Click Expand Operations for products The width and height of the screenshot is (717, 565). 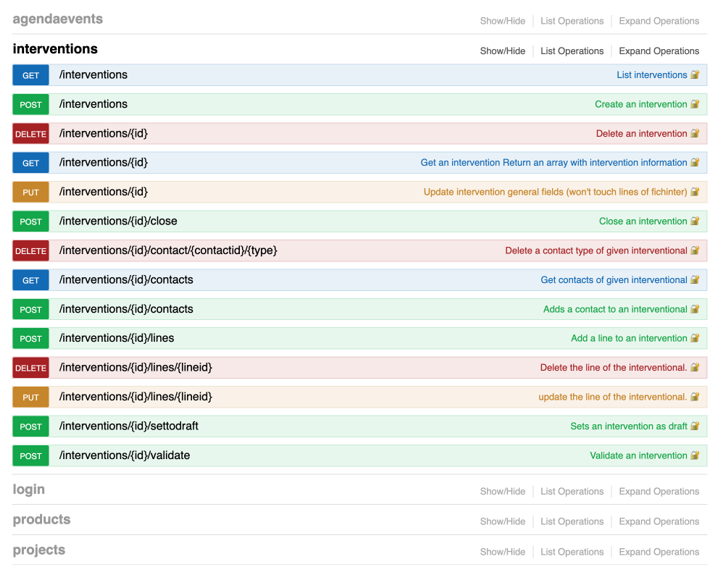[659, 522]
